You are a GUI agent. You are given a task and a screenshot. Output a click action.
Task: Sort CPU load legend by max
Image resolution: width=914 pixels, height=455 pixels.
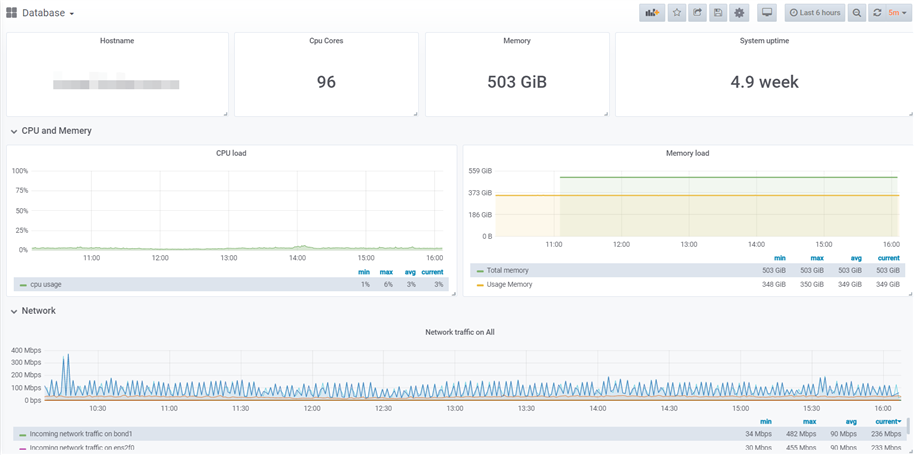pos(386,271)
